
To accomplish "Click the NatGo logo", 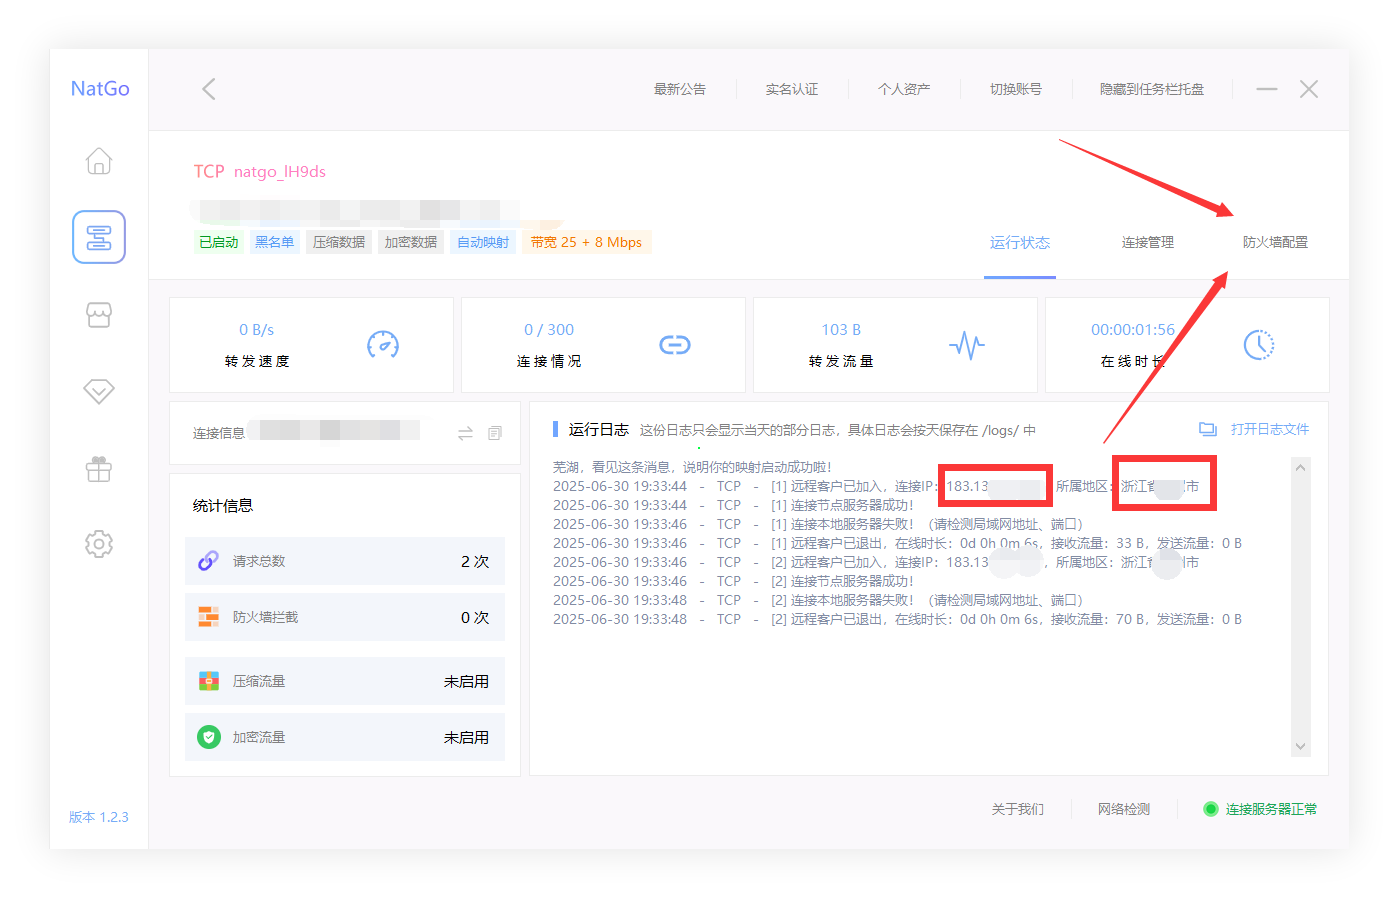I will click(x=100, y=88).
